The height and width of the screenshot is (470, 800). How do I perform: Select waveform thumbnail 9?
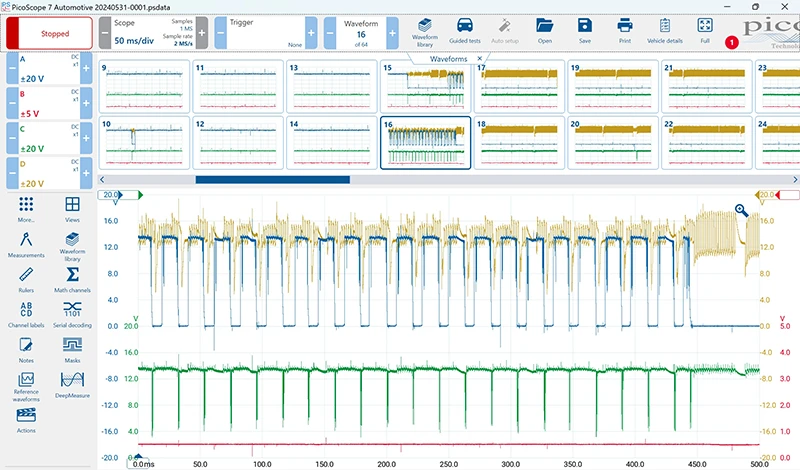pos(144,86)
